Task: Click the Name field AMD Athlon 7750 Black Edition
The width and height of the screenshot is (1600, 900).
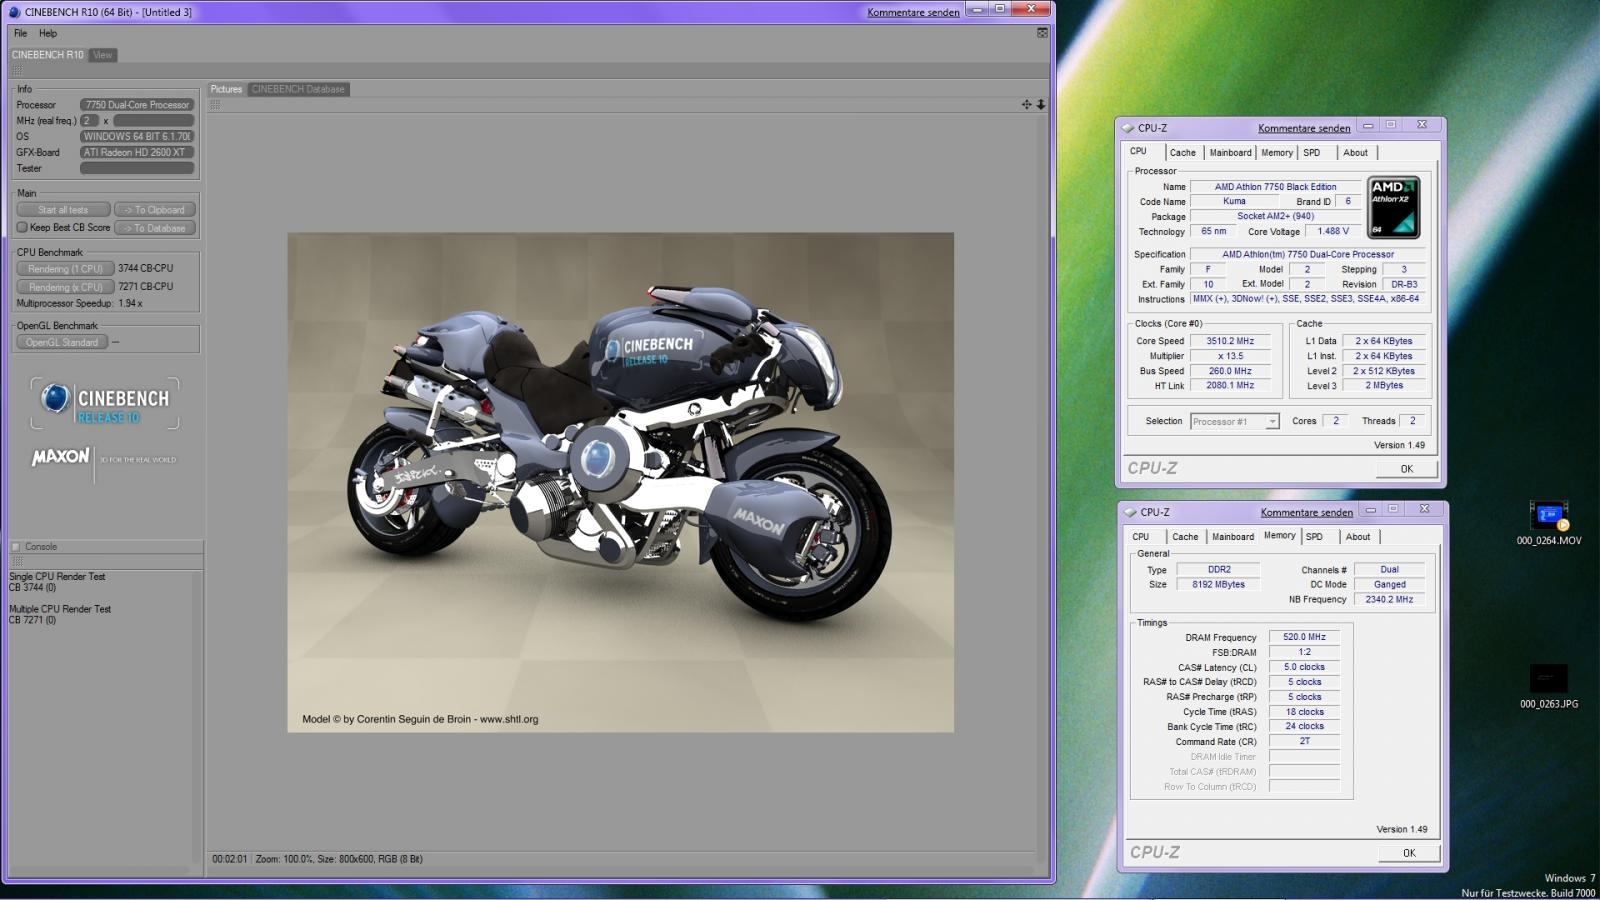Action: click(1275, 187)
